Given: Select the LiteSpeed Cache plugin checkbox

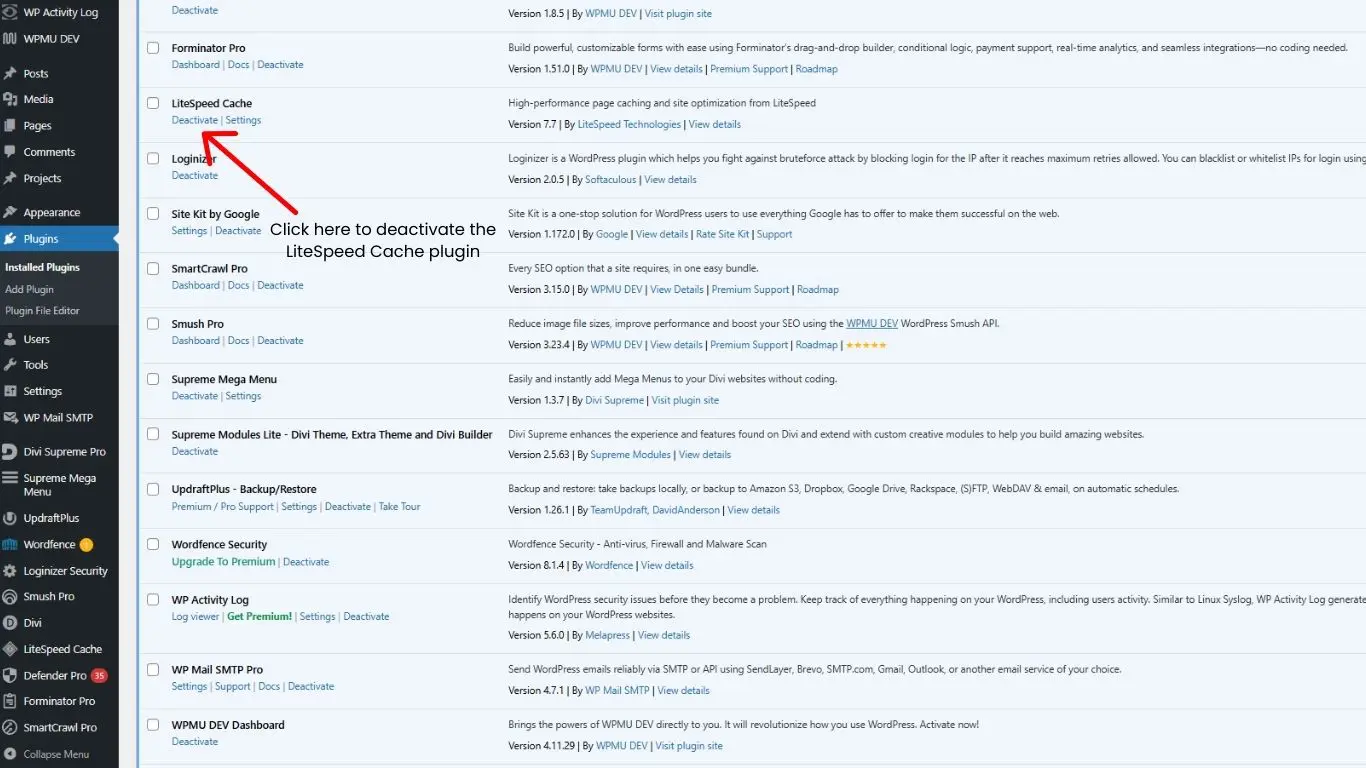Looking at the screenshot, I should click(x=153, y=102).
